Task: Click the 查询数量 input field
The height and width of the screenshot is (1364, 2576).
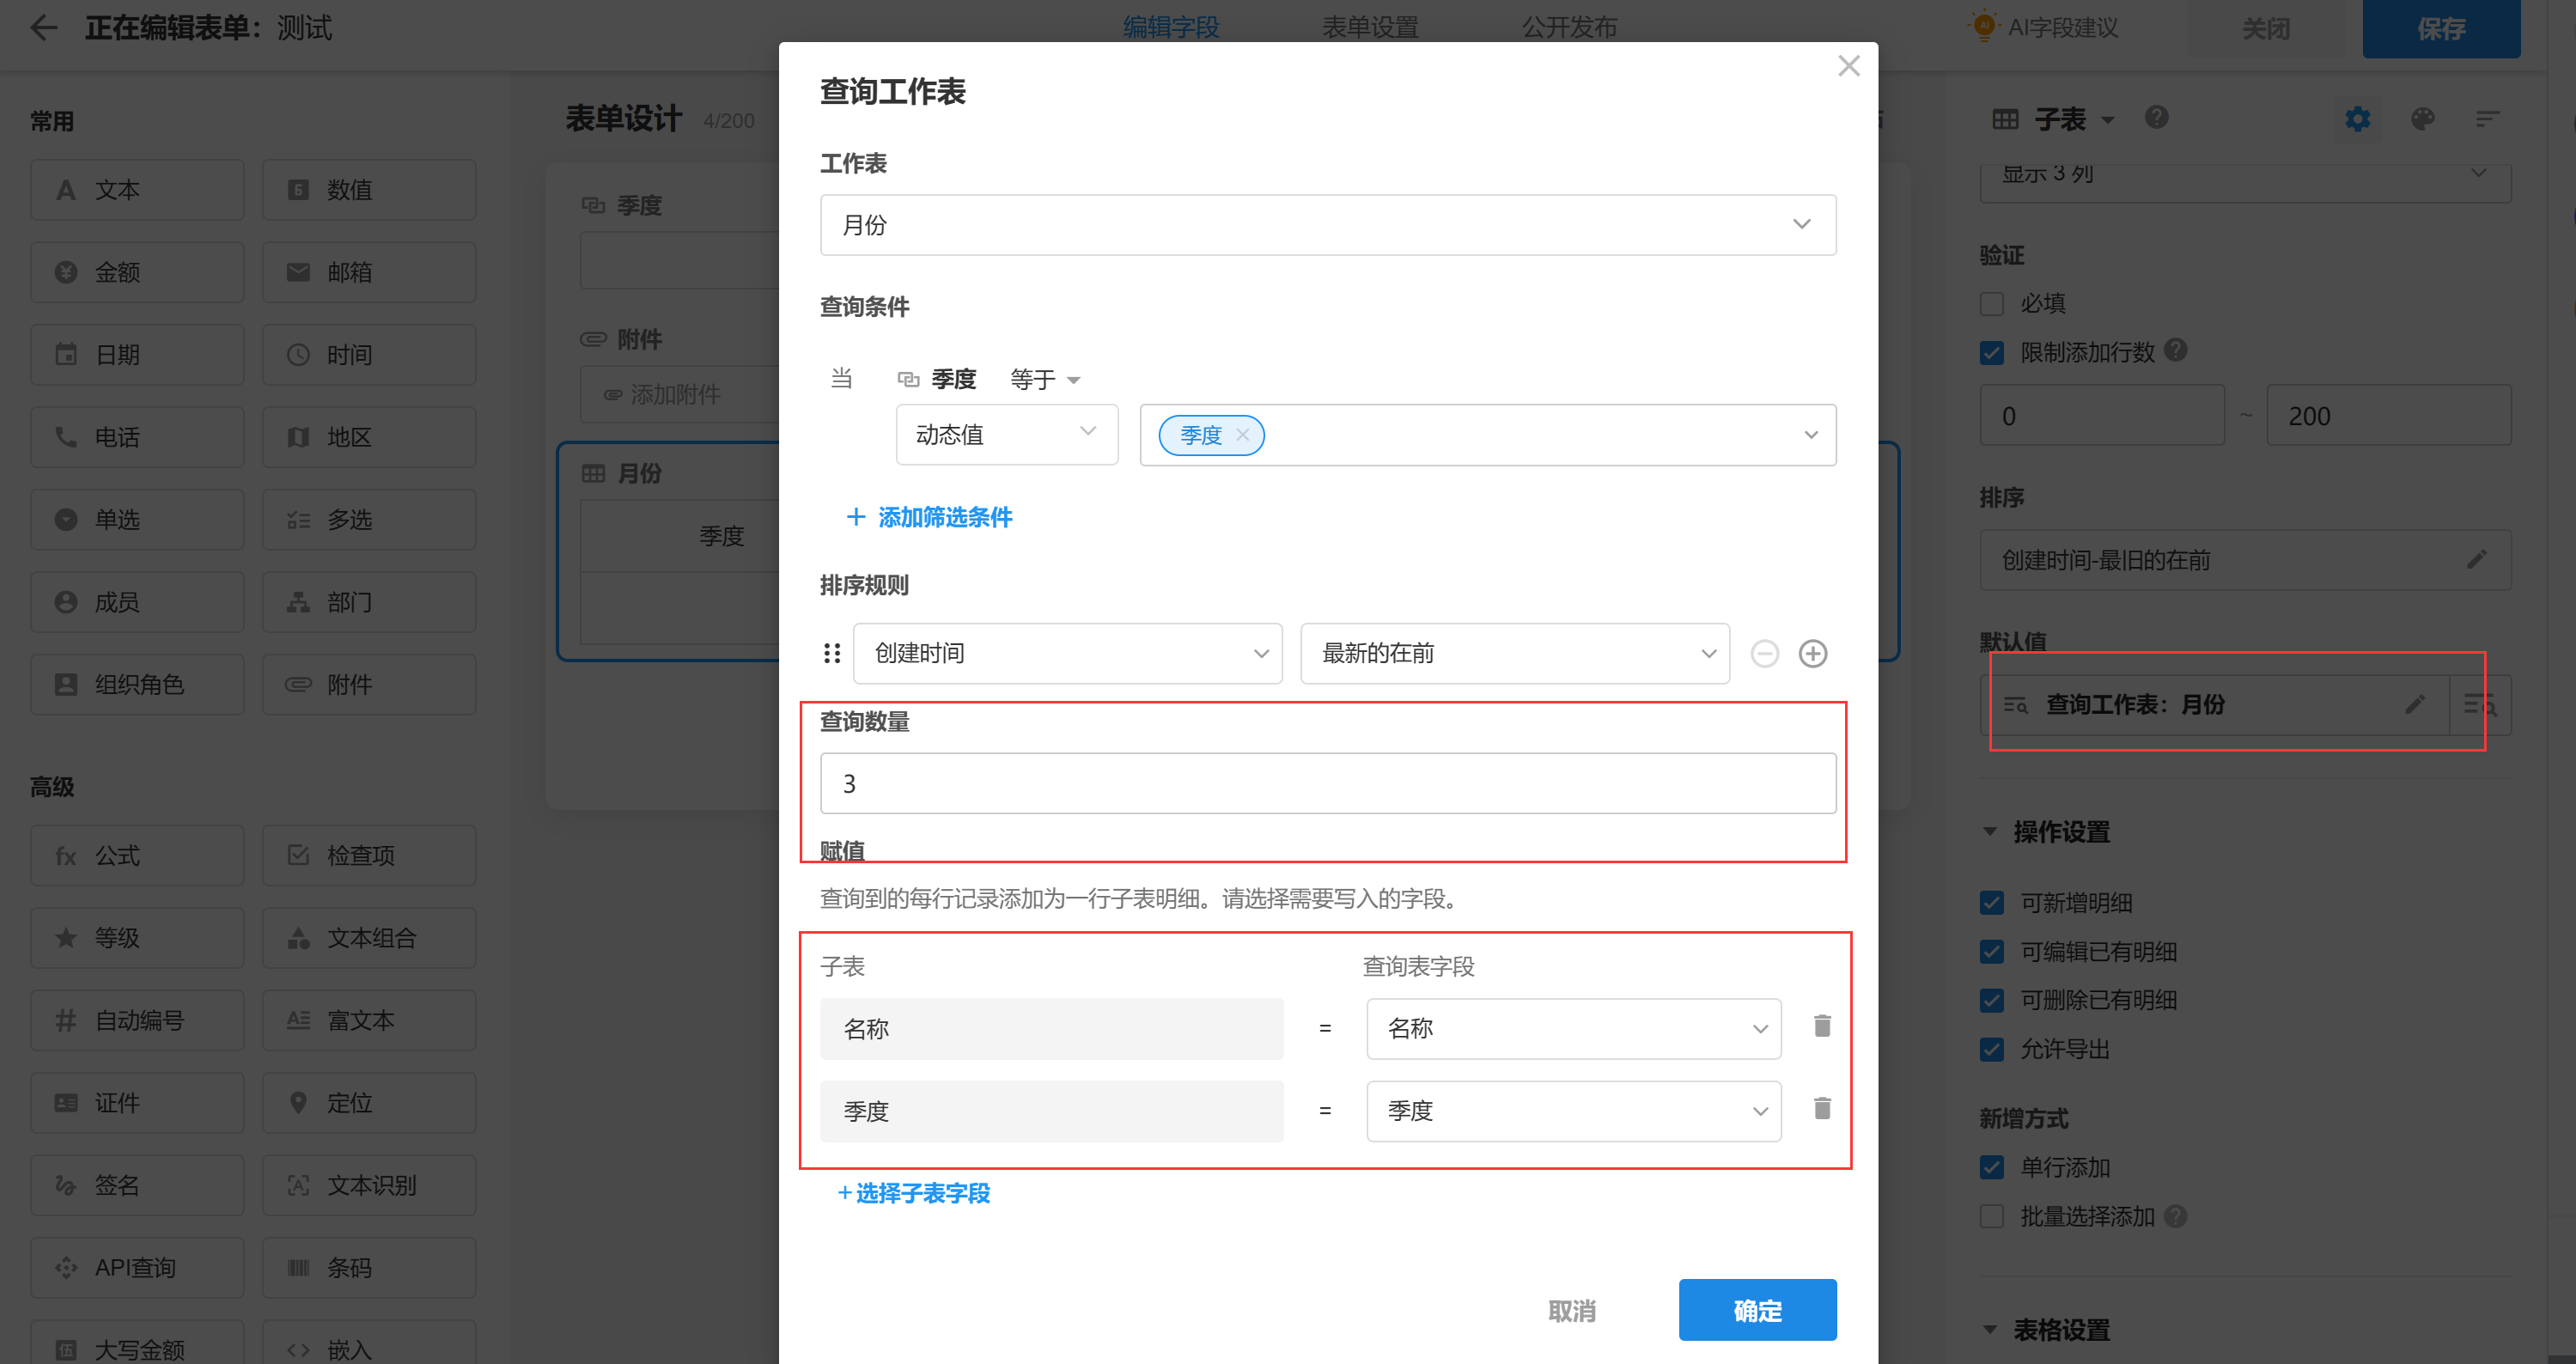Action: coord(1327,783)
